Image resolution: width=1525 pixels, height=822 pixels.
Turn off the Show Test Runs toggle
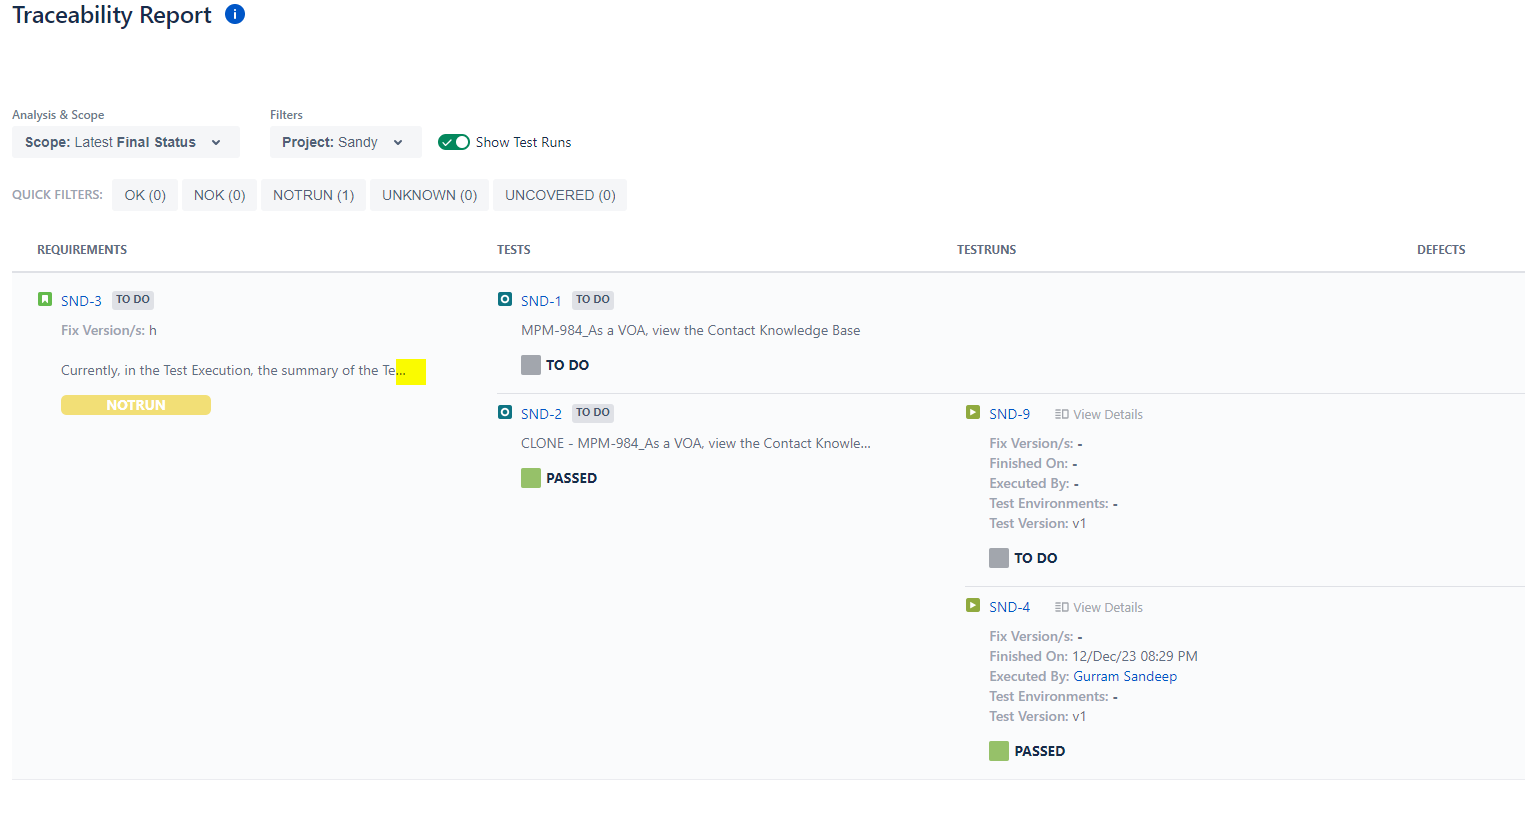(454, 142)
